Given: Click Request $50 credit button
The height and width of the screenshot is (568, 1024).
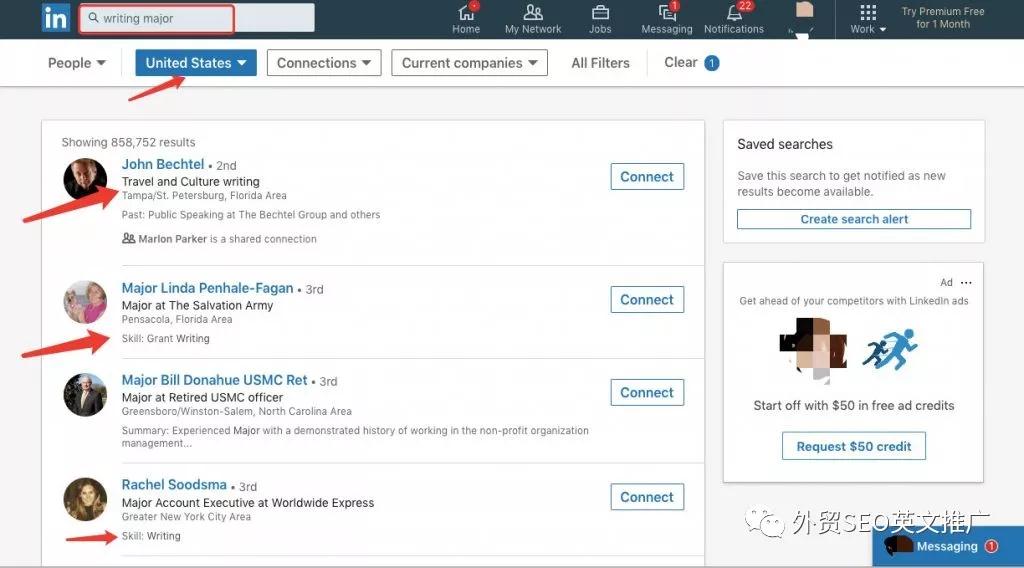Looking at the screenshot, I should coord(854,447).
